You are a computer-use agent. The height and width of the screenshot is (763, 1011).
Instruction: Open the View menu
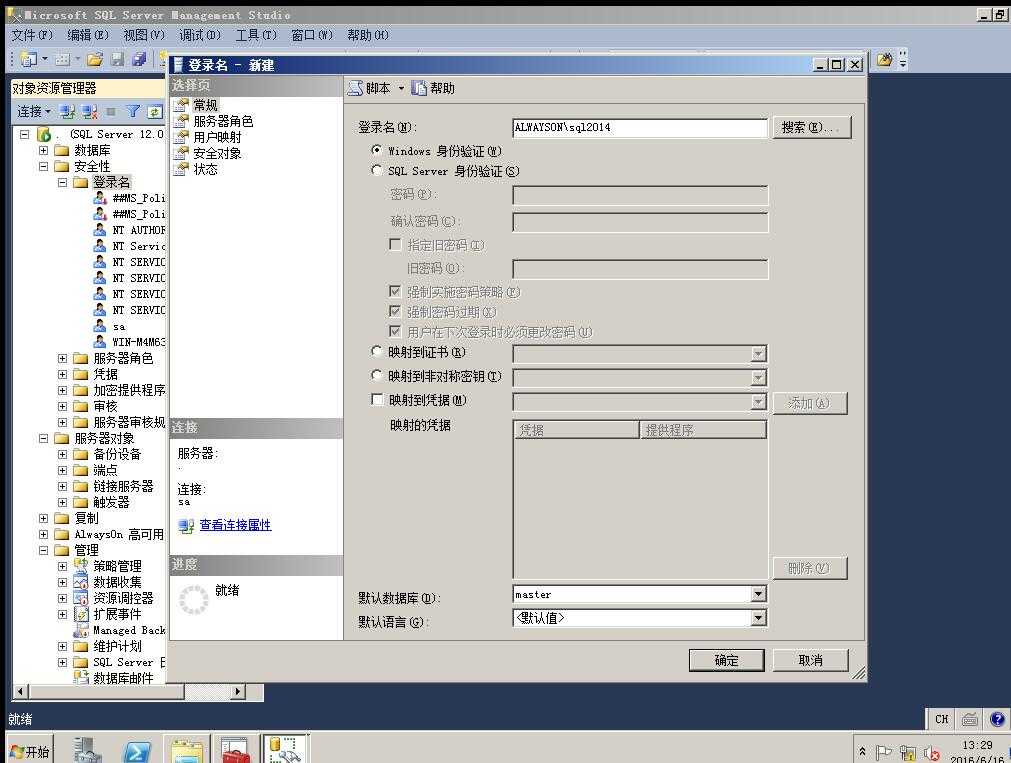(x=144, y=35)
